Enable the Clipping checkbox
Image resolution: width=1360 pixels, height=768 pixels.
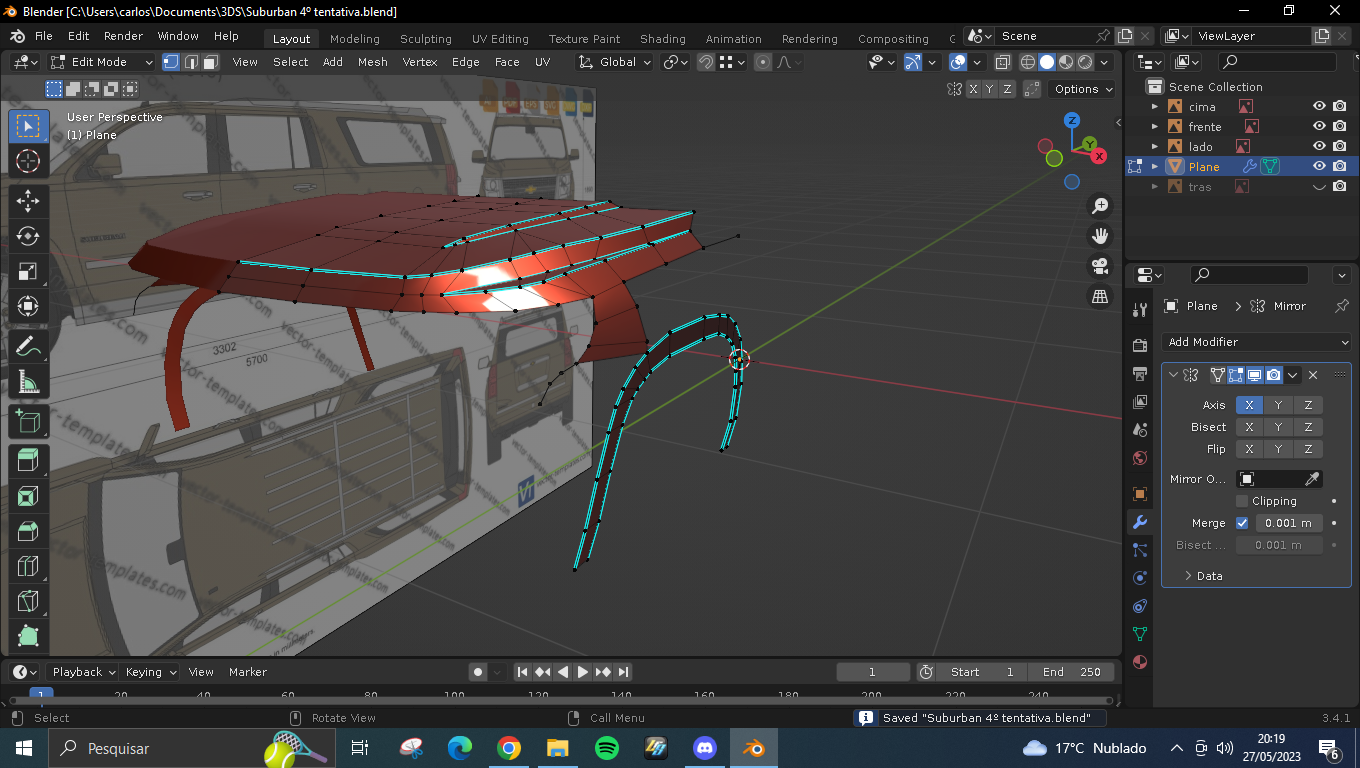tap(1242, 501)
